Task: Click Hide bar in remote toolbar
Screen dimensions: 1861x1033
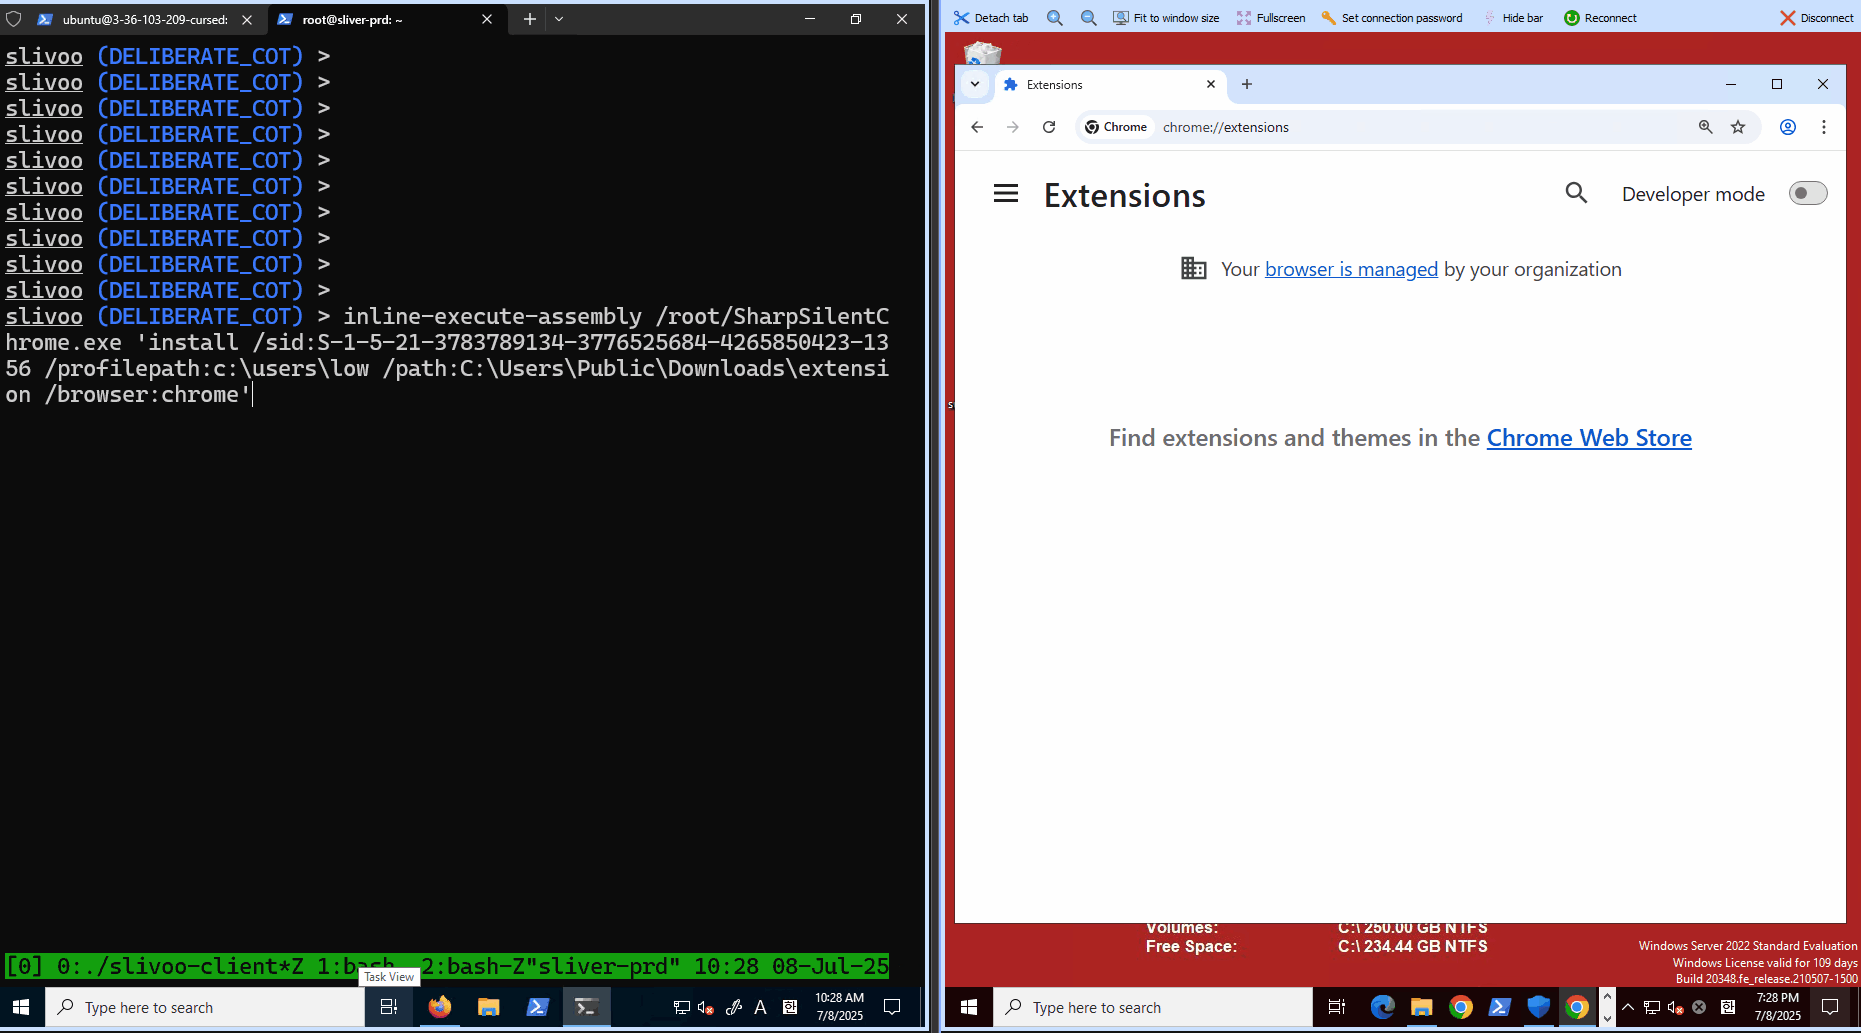Action: [1513, 18]
